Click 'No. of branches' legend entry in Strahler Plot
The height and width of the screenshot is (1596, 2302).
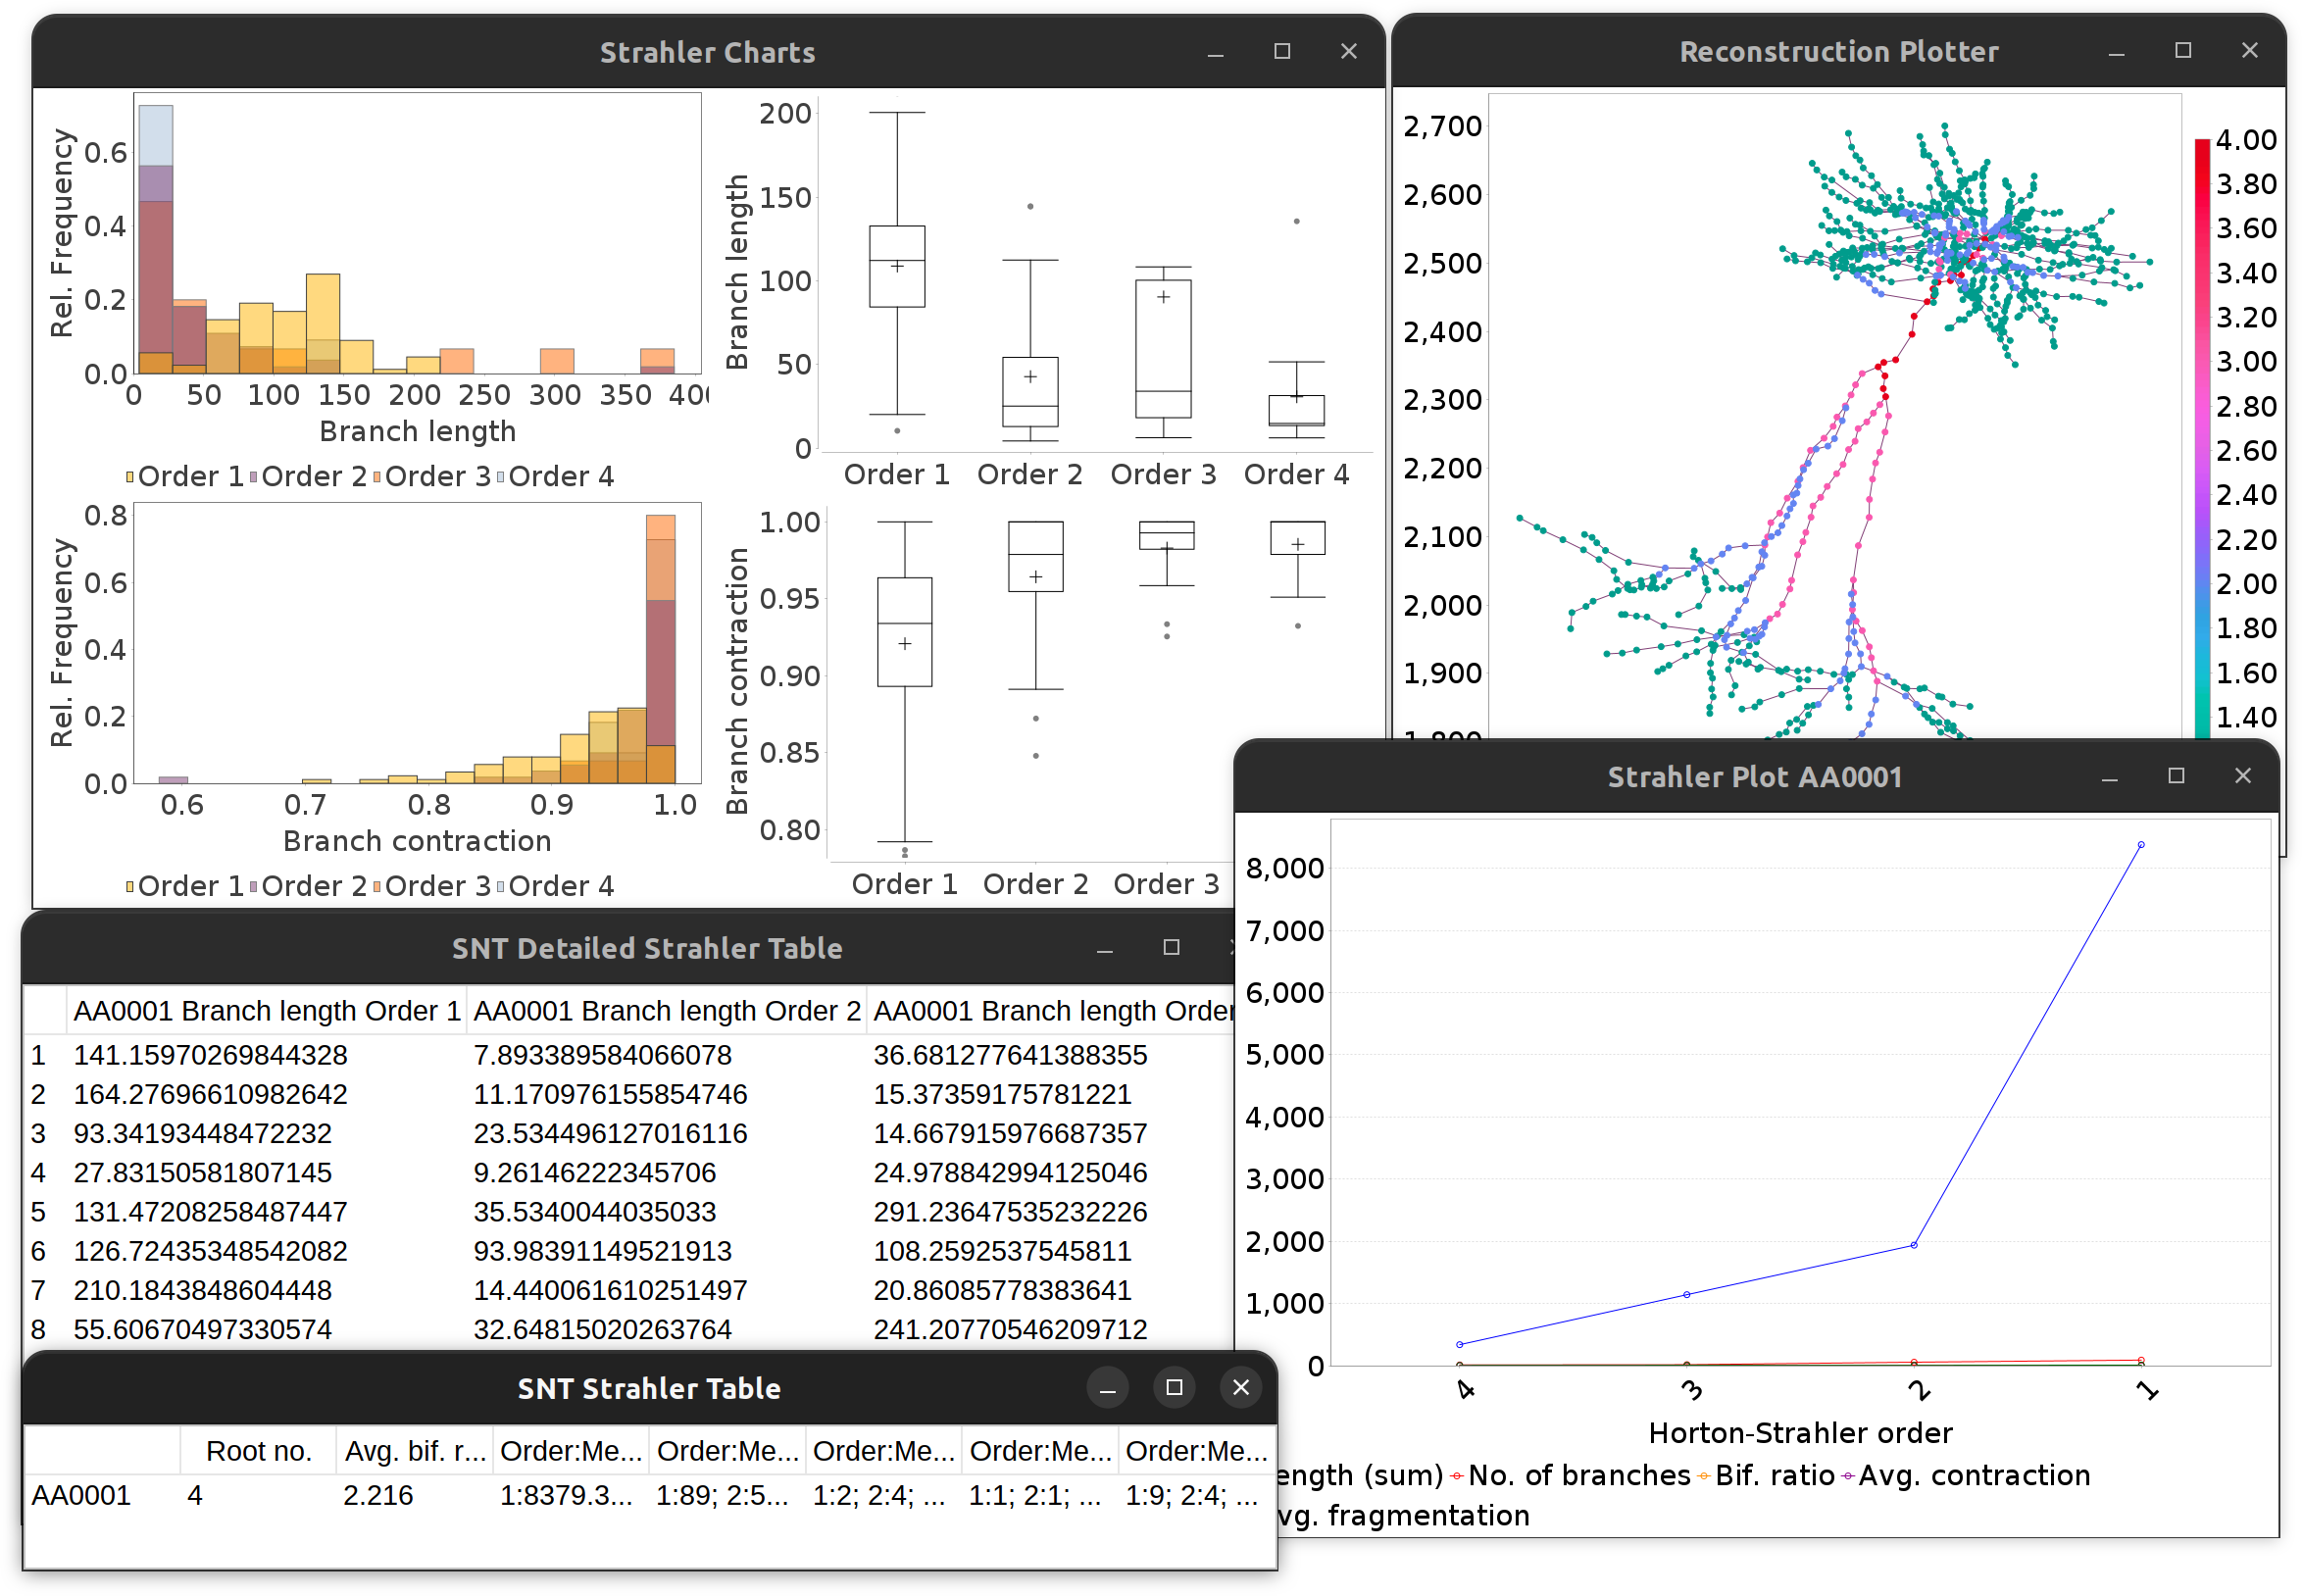click(1570, 1475)
